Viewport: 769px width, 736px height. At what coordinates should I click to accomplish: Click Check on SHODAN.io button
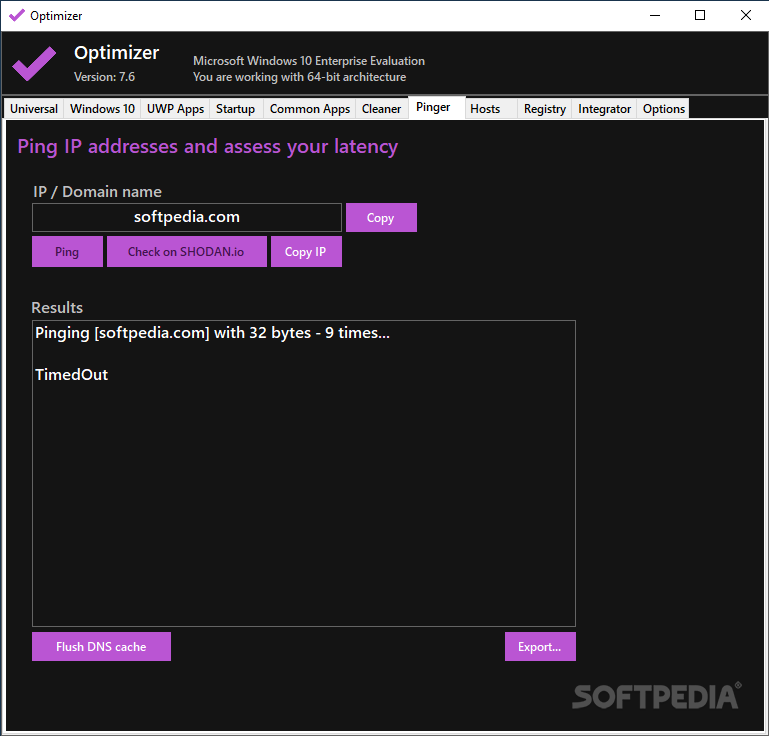[186, 252]
